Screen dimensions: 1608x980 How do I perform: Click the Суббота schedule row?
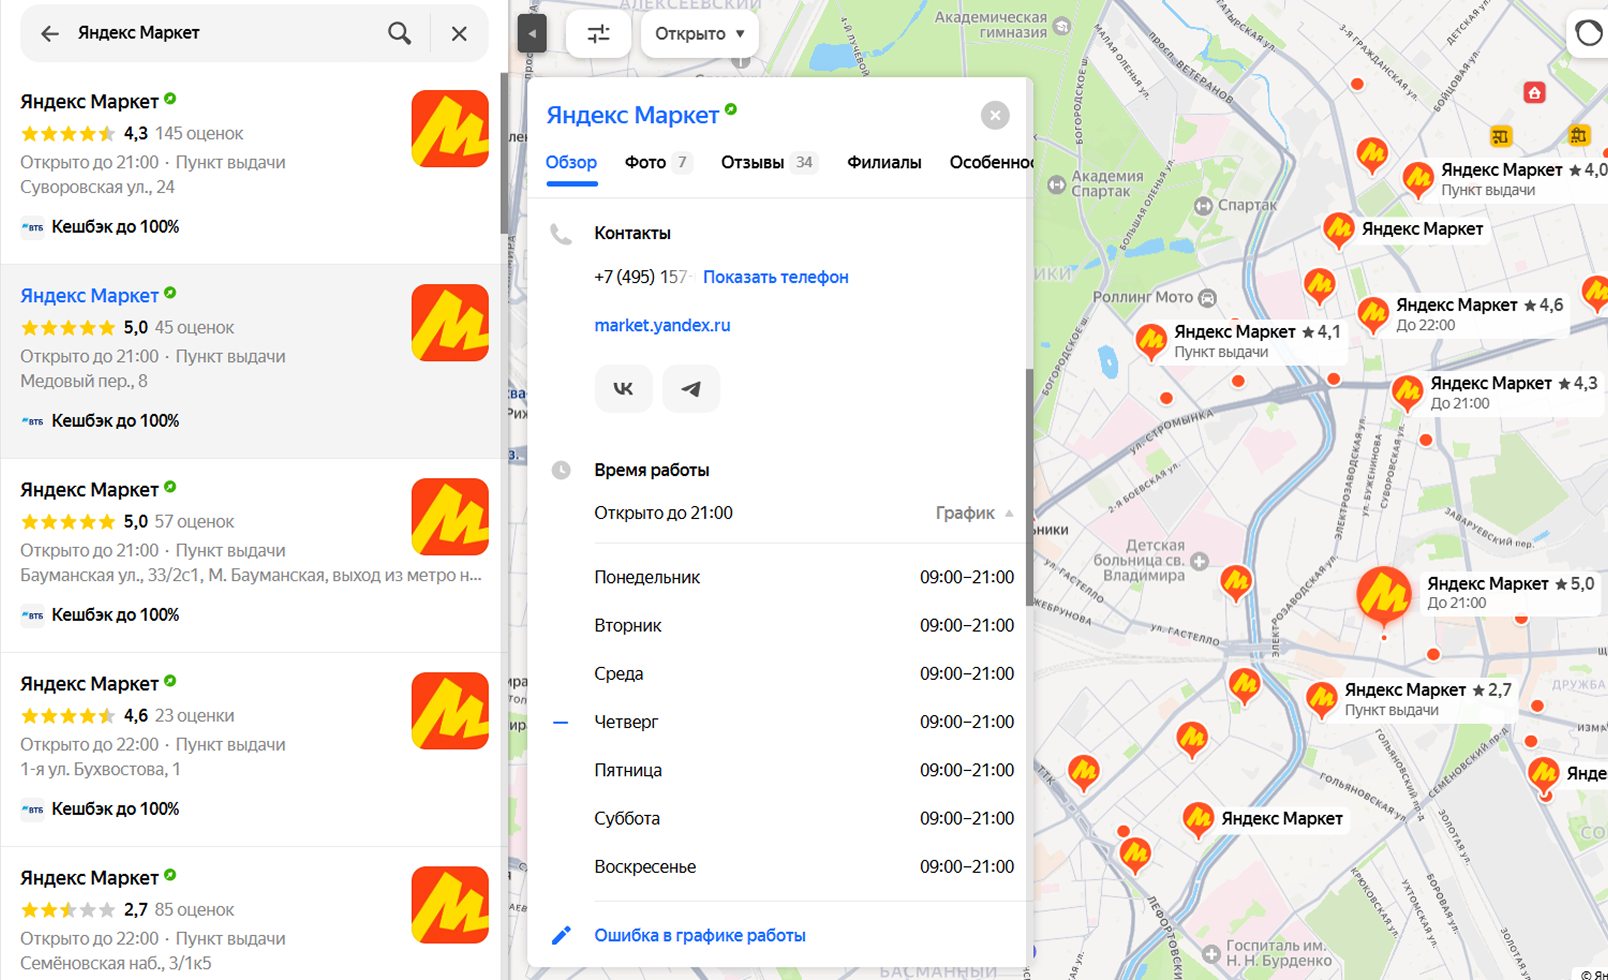(x=804, y=818)
